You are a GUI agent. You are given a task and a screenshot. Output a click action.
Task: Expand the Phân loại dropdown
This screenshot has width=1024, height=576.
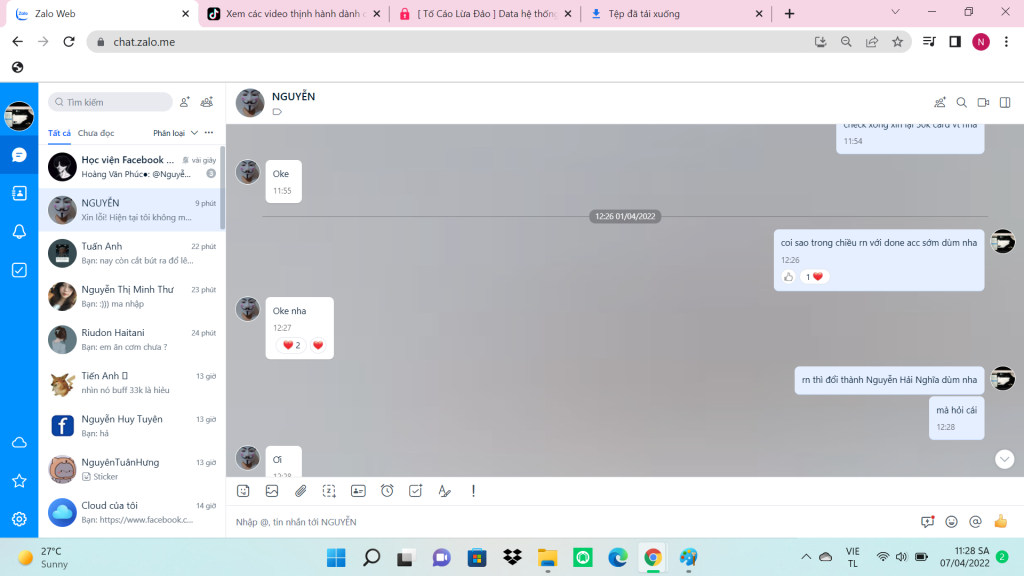175,133
